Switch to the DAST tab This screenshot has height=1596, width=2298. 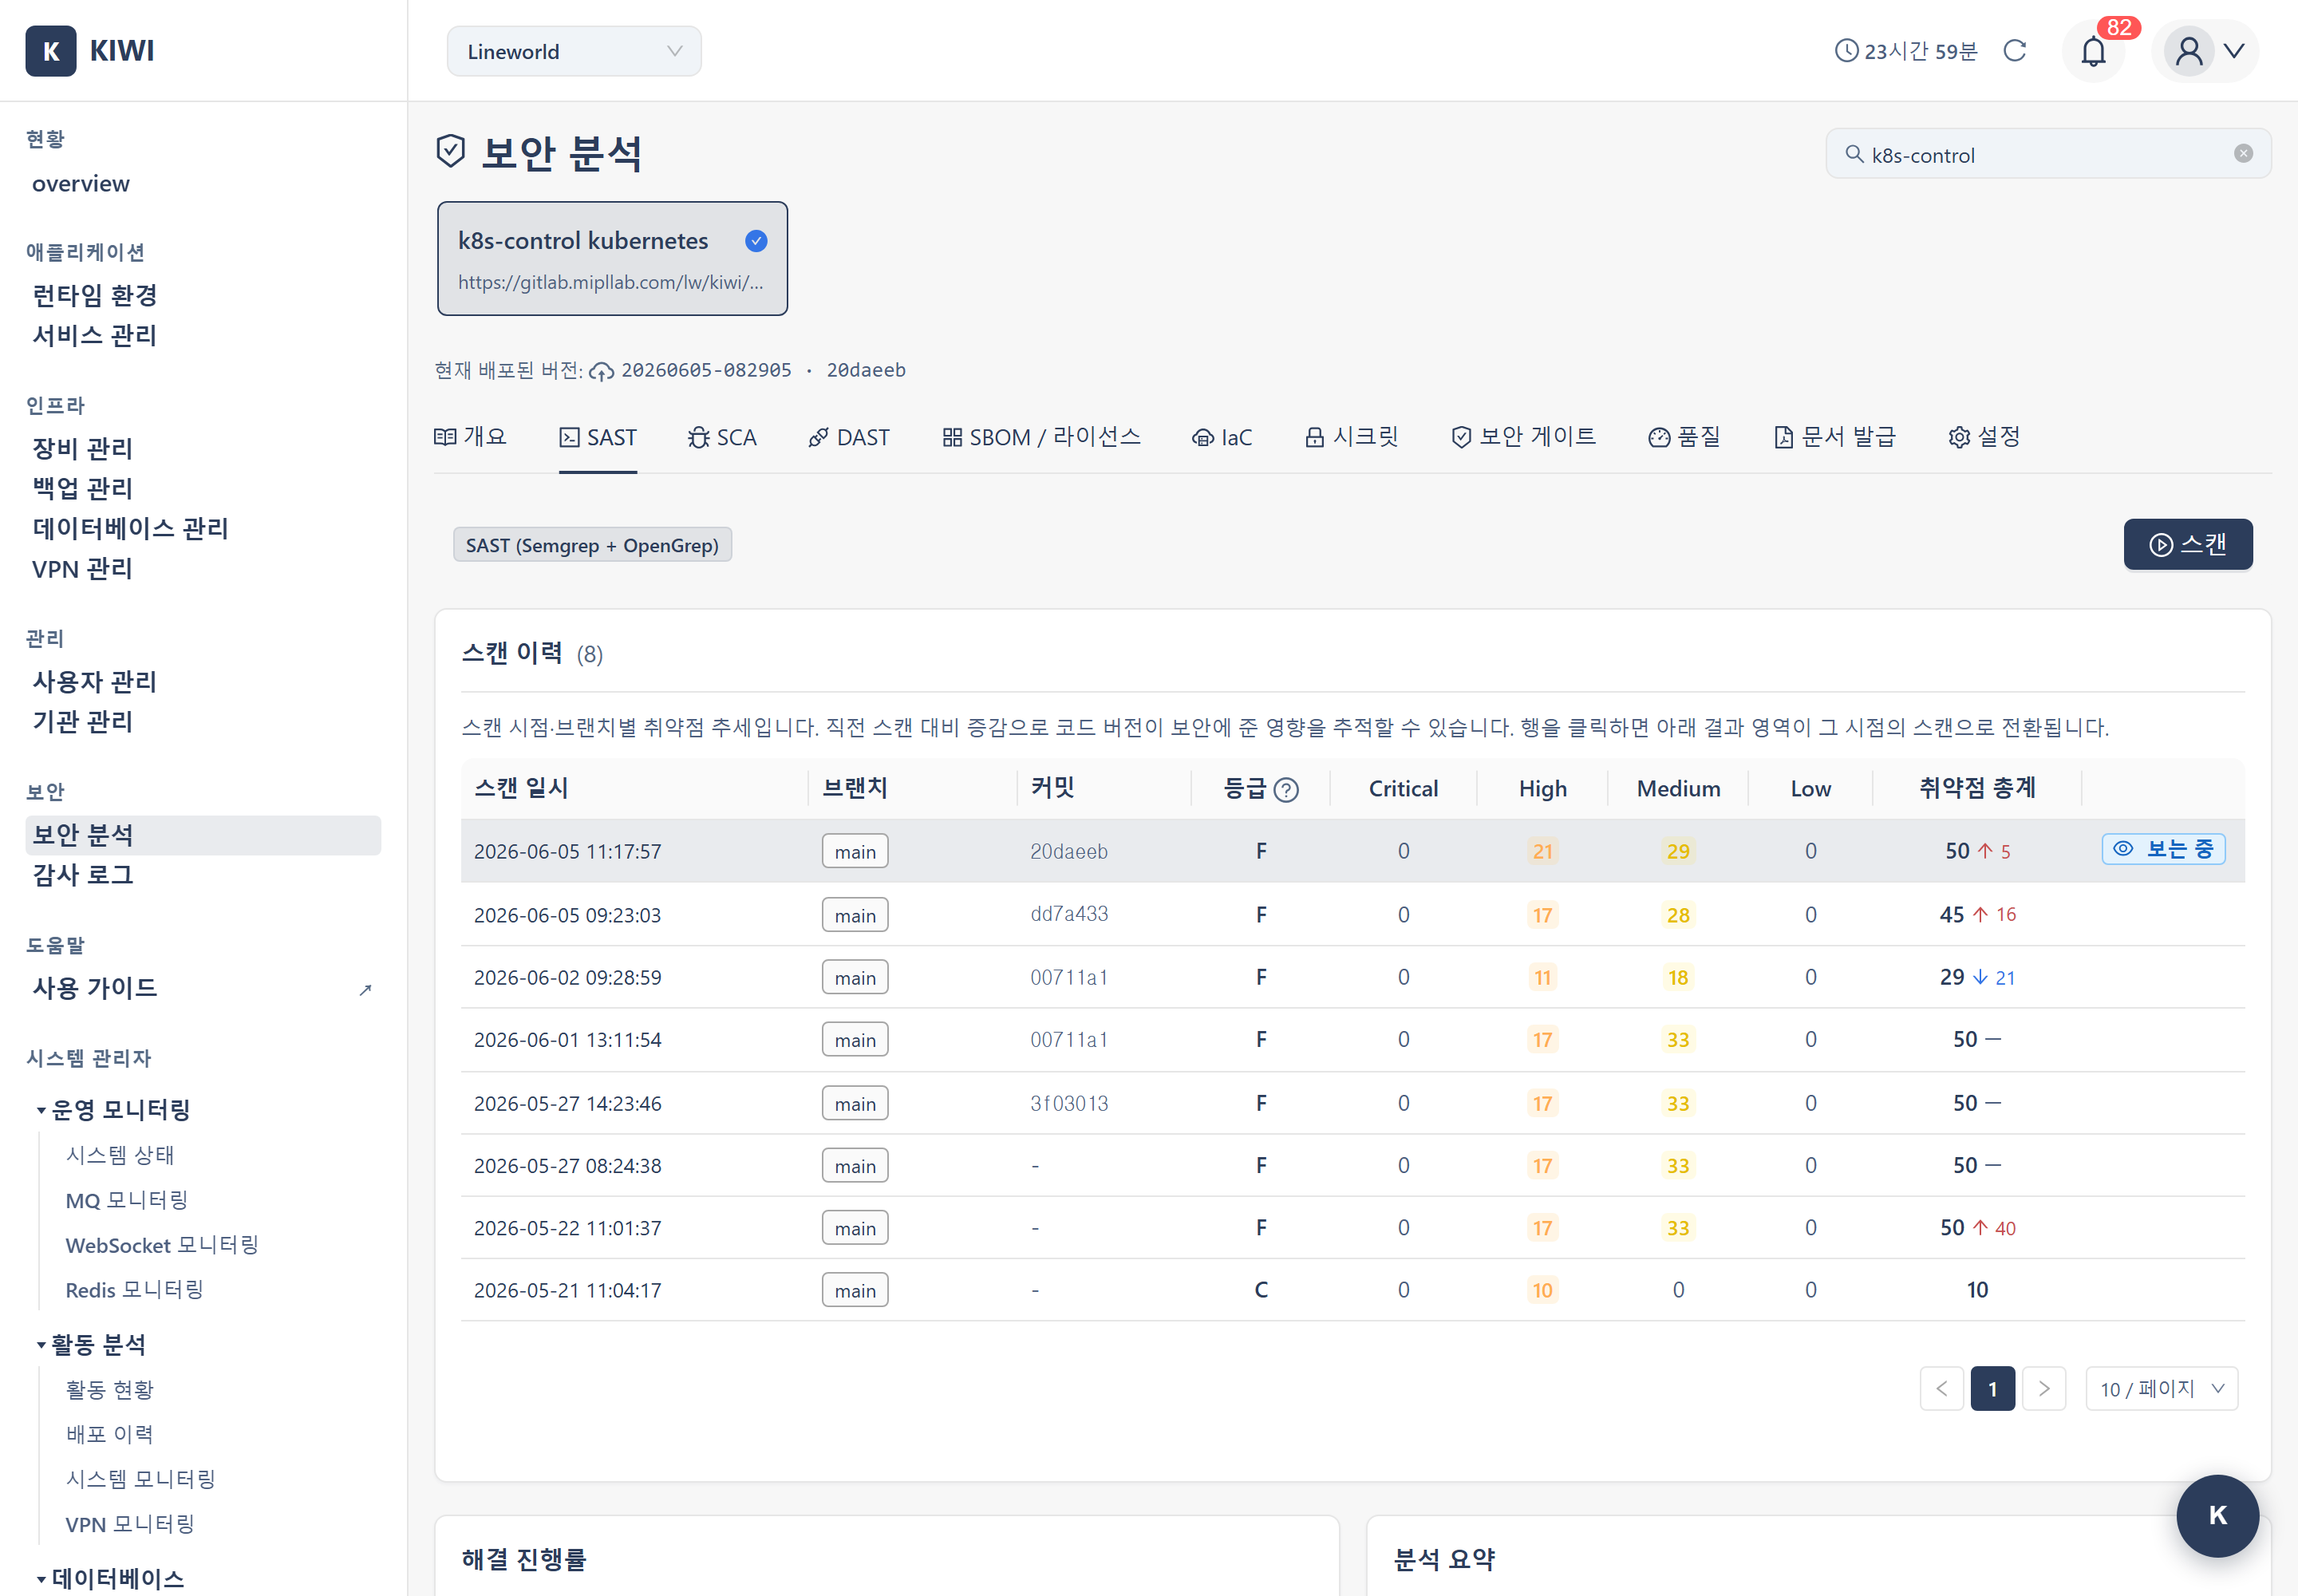[848, 437]
